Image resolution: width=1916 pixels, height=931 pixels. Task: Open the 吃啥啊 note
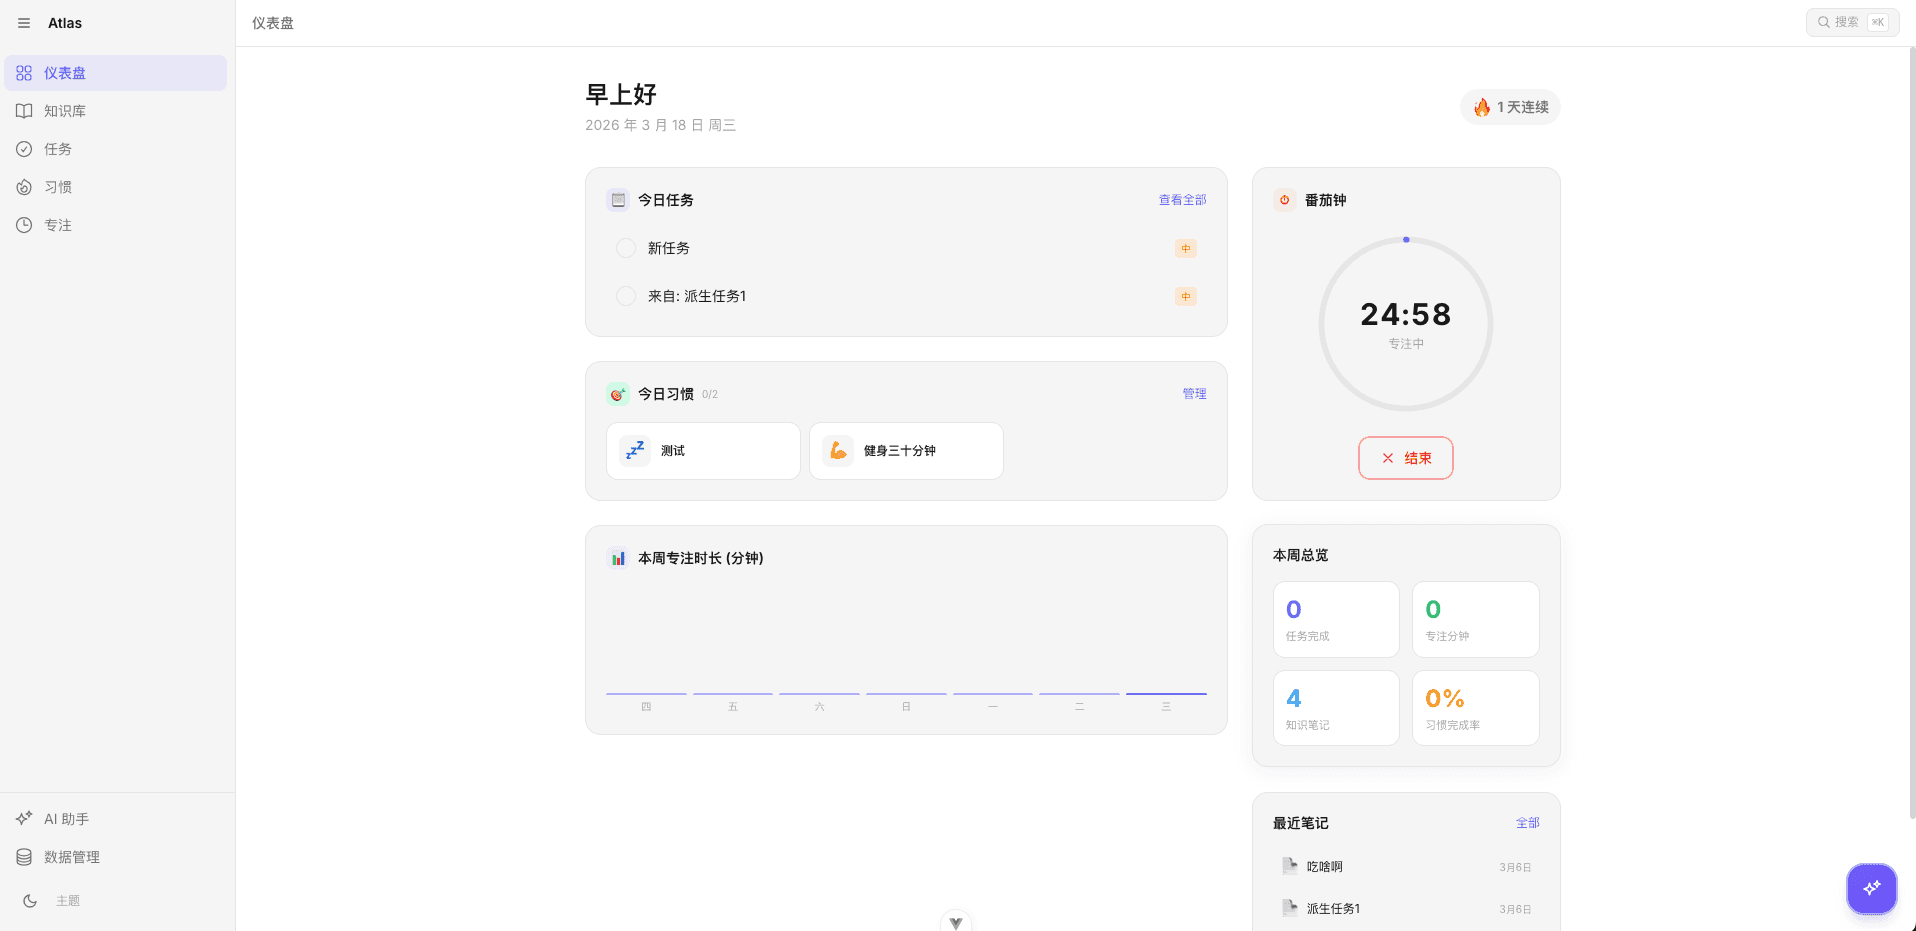tap(1406, 867)
